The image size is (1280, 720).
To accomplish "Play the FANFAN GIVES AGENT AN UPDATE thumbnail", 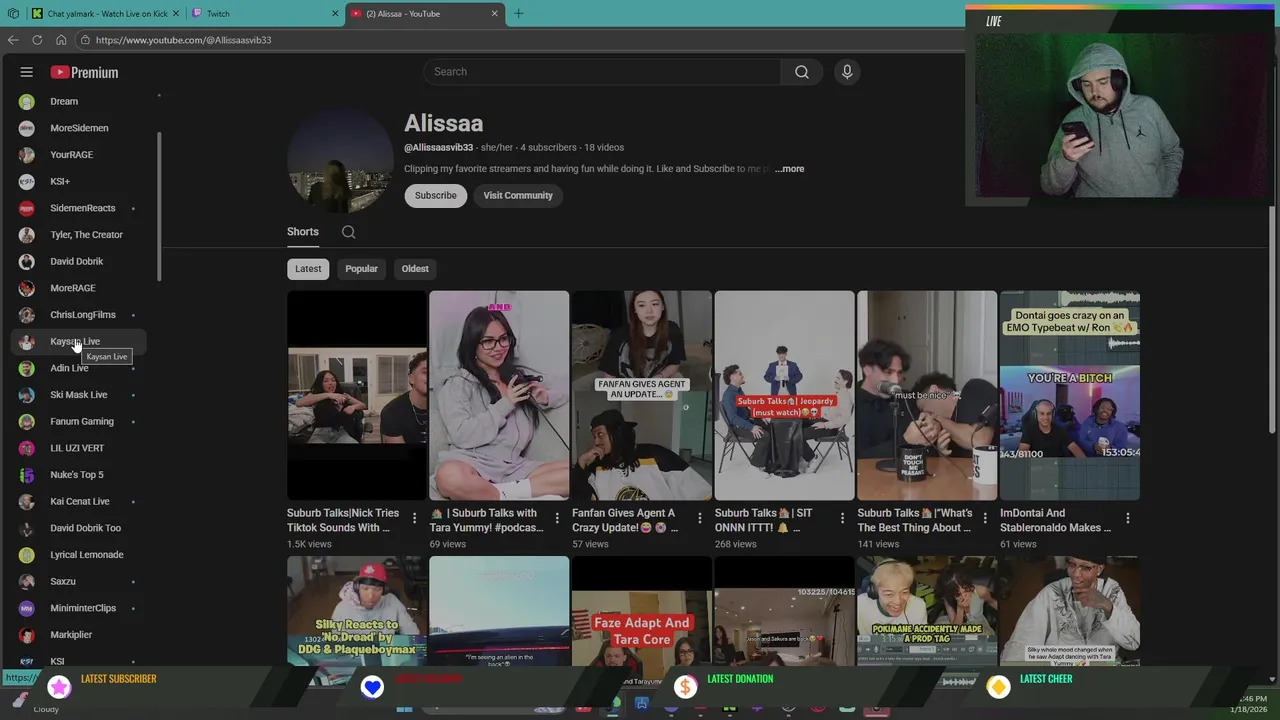I will 642,396.
